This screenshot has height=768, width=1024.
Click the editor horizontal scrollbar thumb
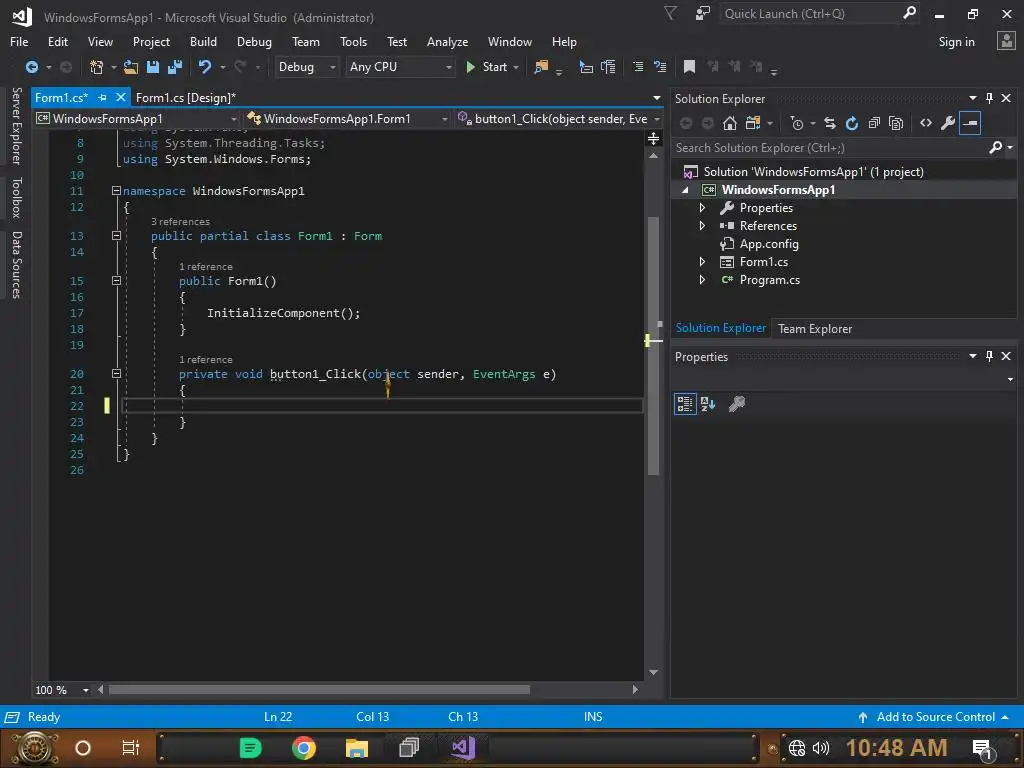pos(319,690)
